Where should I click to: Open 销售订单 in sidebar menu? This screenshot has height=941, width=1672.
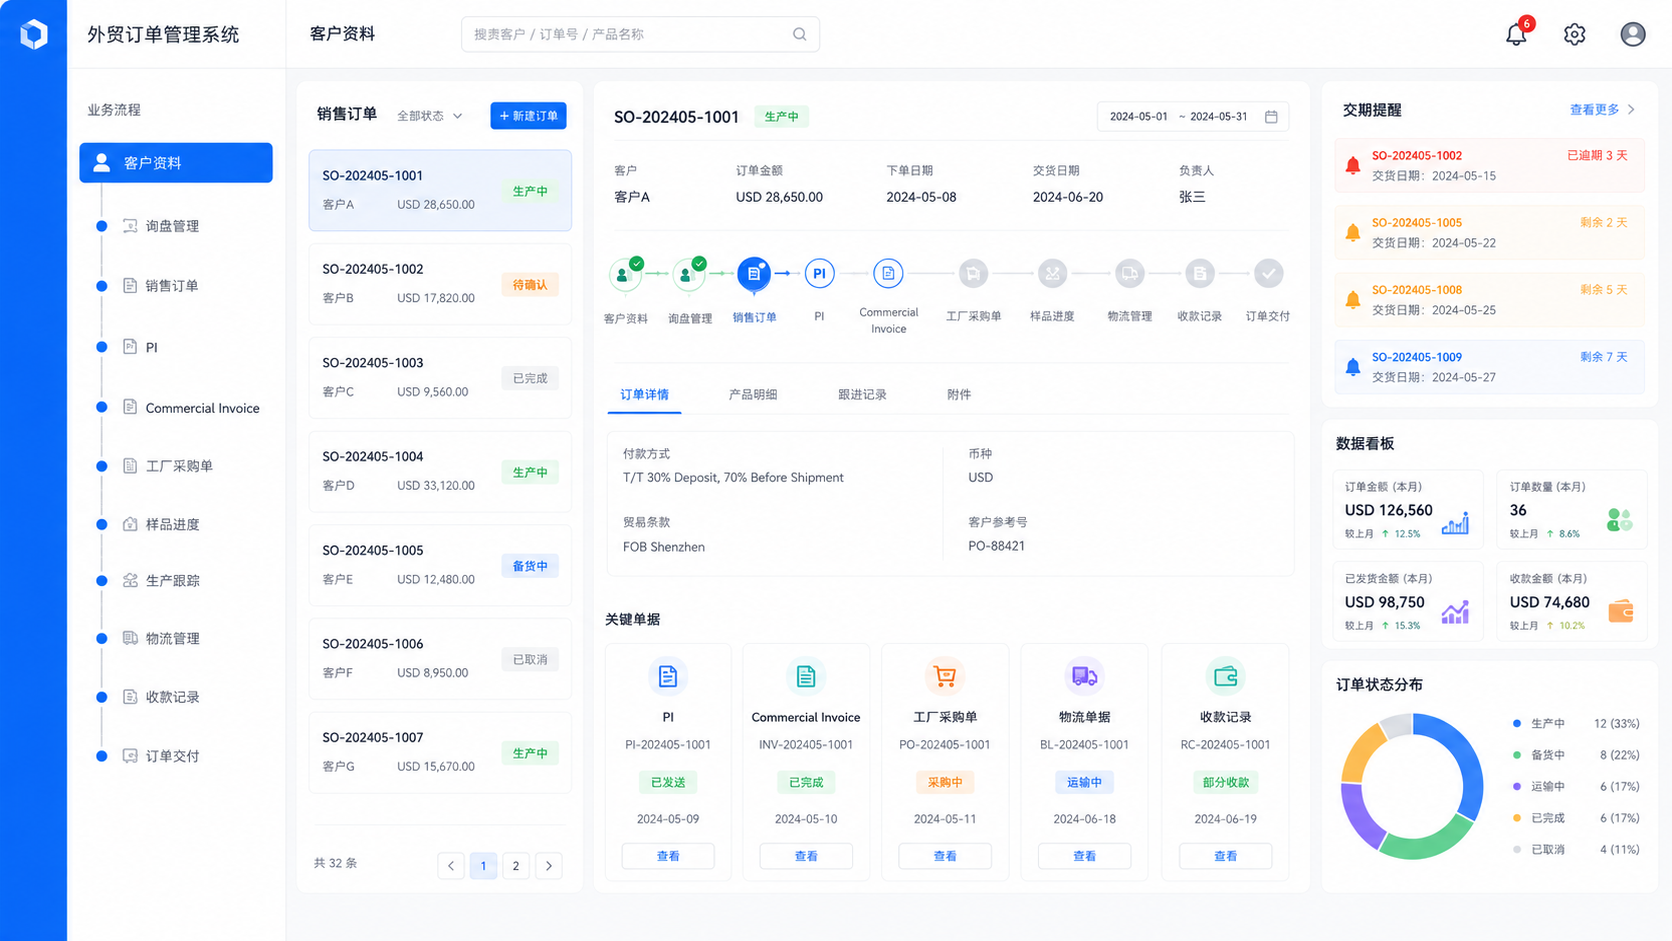[x=172, y=286]
